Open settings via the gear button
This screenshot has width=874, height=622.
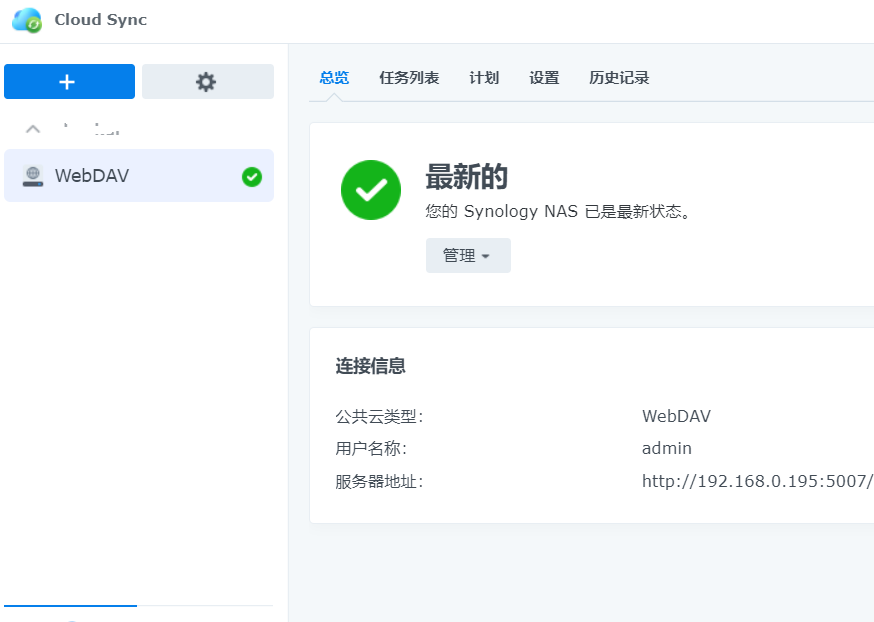[x=207, y=81]
